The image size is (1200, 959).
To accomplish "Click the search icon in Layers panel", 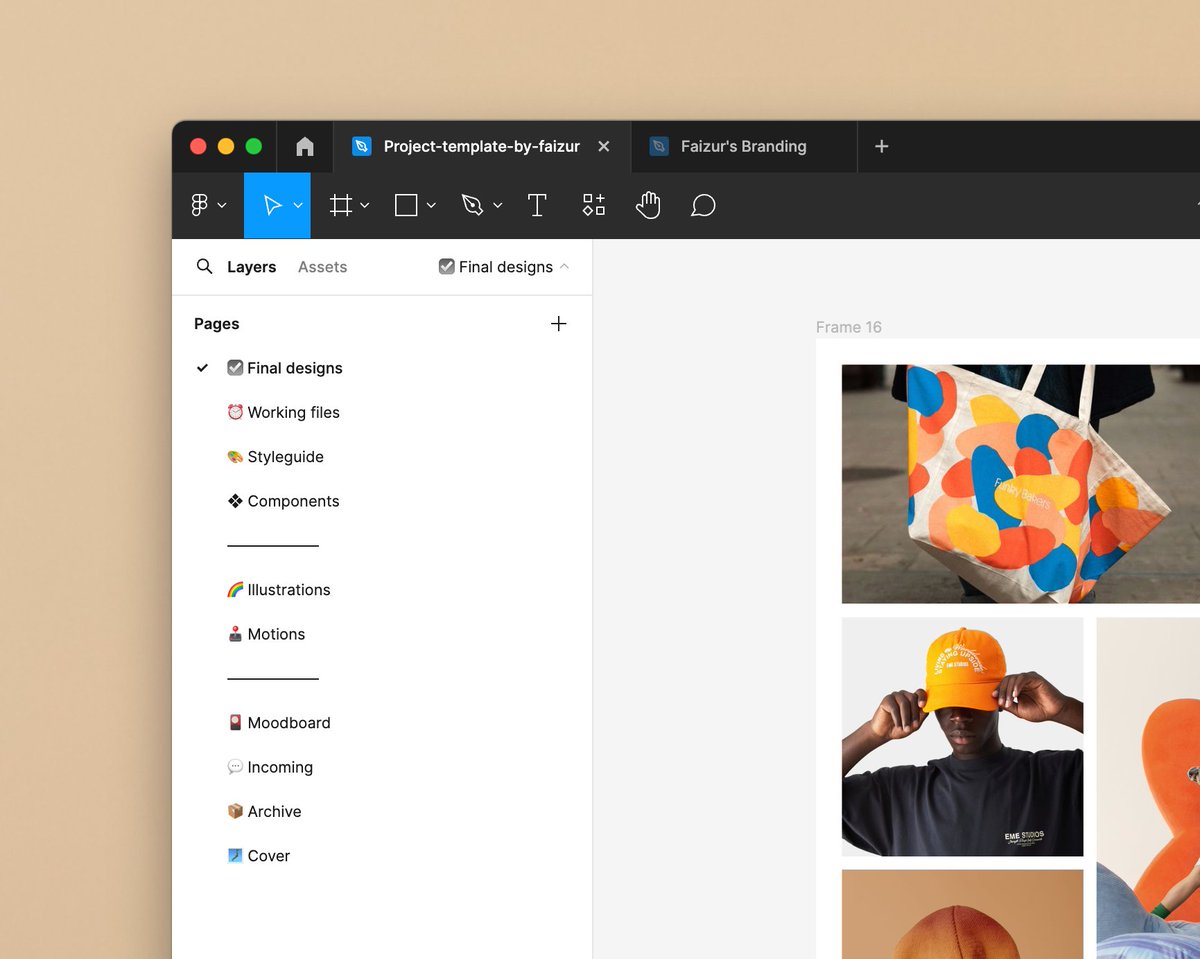I will point(204,266).
